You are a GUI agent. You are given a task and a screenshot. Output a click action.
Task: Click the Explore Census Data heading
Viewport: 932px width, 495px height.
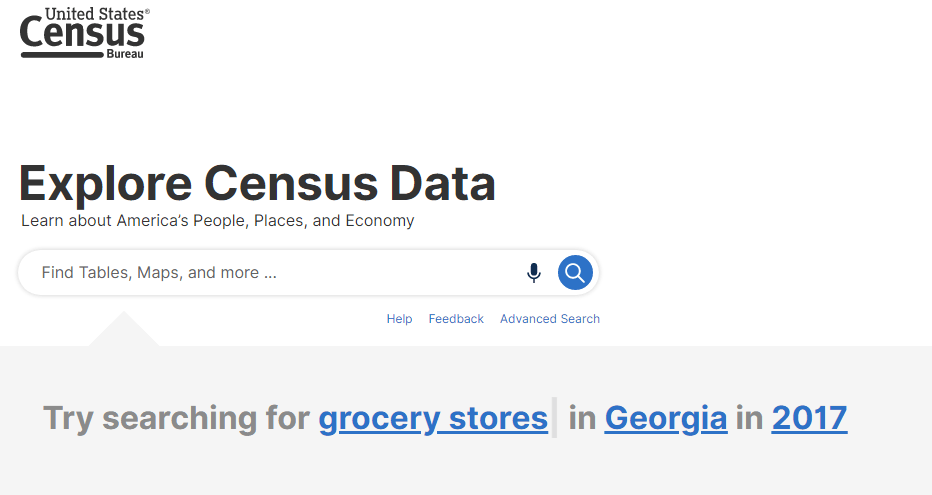[x=257, y=184]
